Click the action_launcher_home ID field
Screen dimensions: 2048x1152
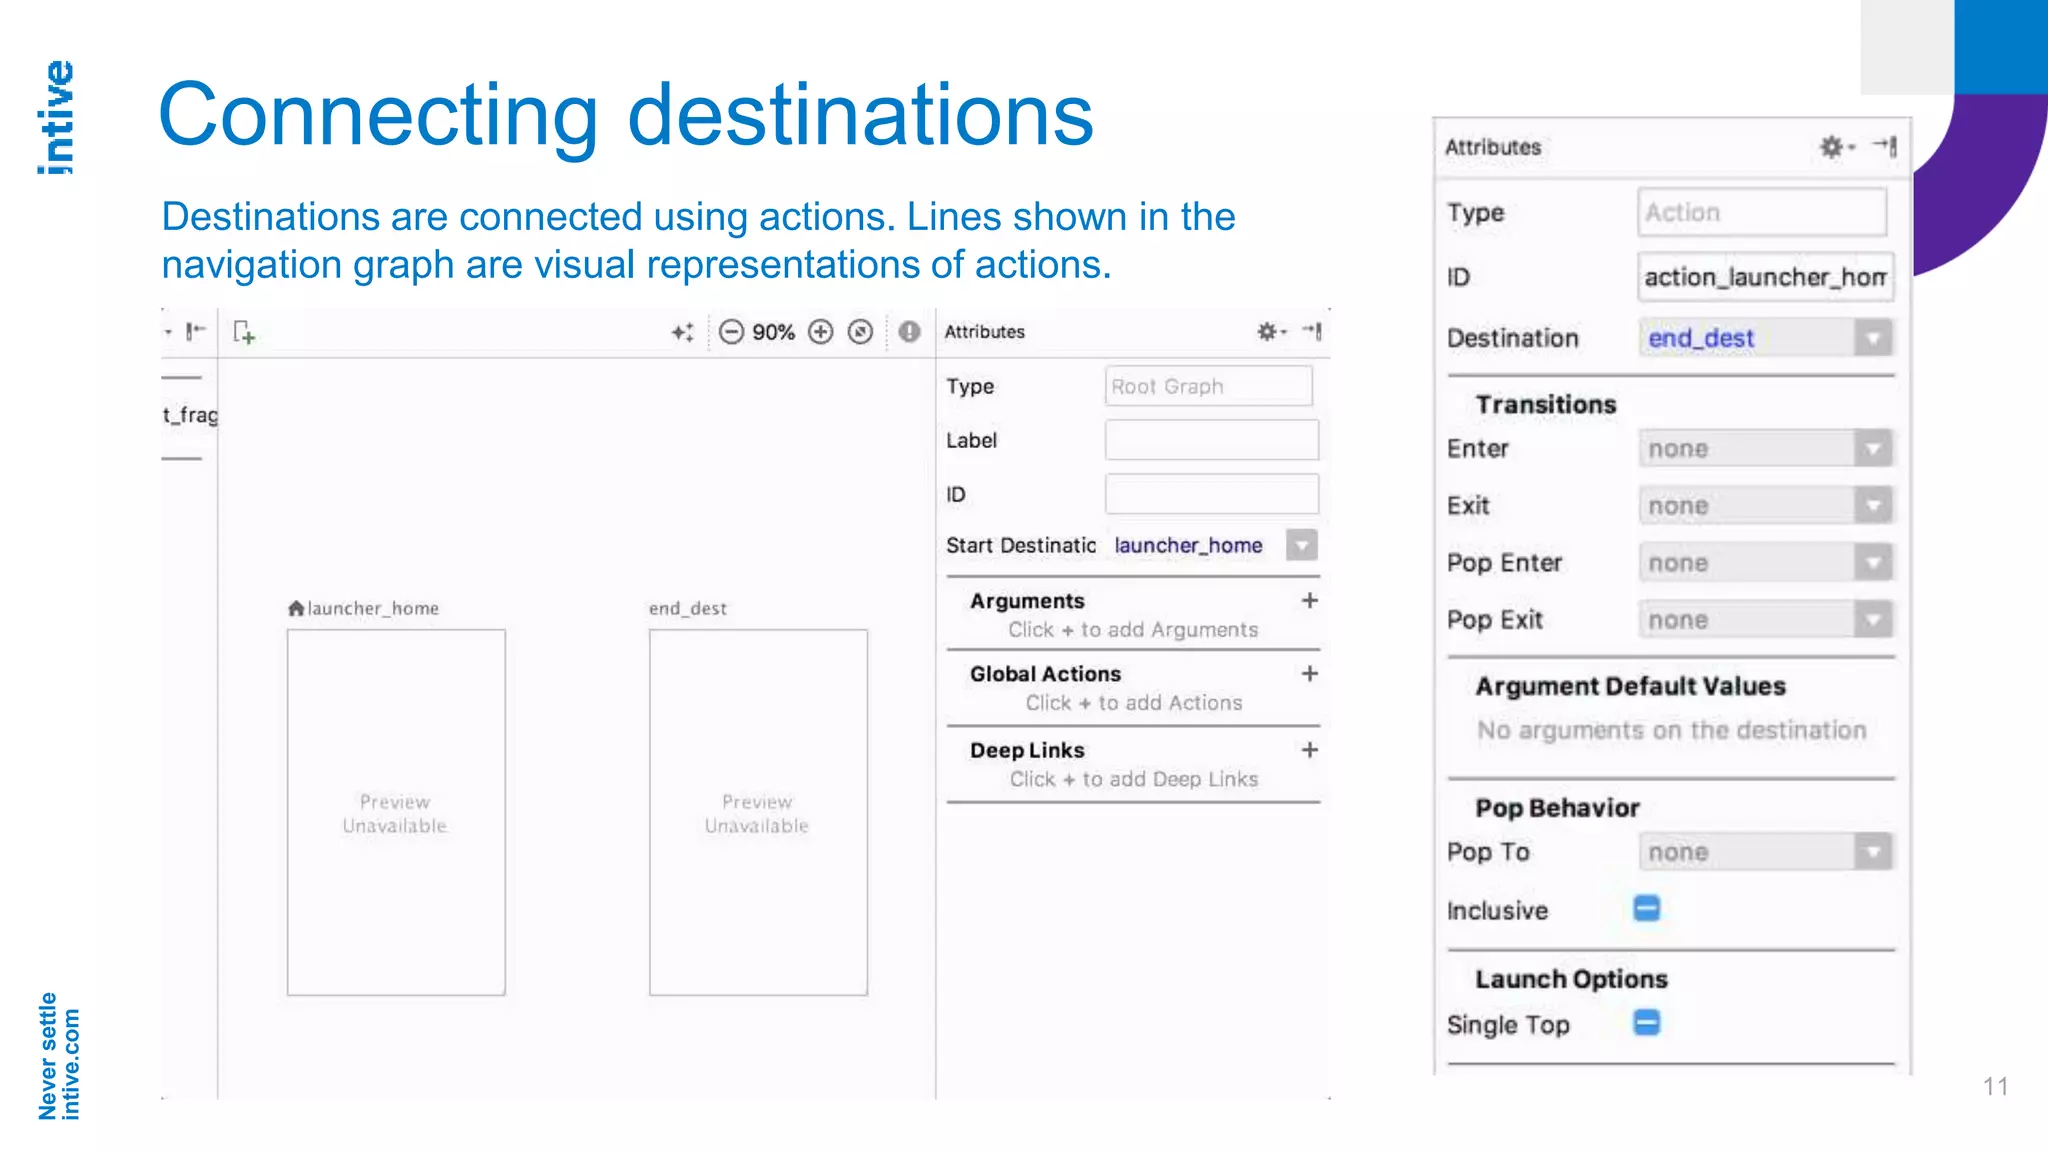1765,277
